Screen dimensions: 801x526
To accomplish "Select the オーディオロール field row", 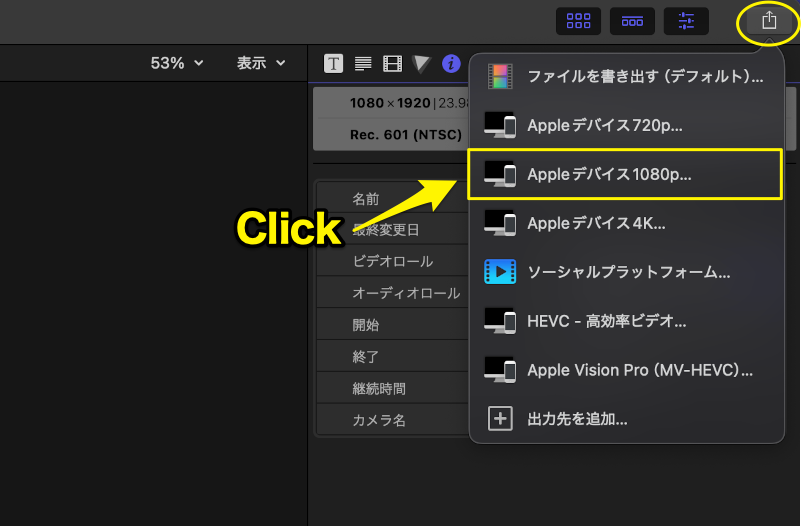I will point(392,293).
